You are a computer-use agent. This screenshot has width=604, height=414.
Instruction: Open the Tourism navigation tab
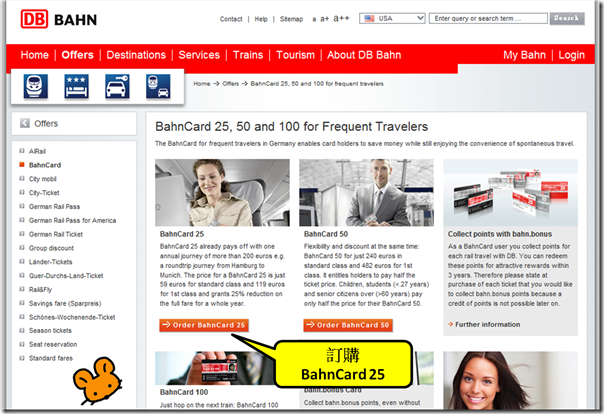point(295,55)
